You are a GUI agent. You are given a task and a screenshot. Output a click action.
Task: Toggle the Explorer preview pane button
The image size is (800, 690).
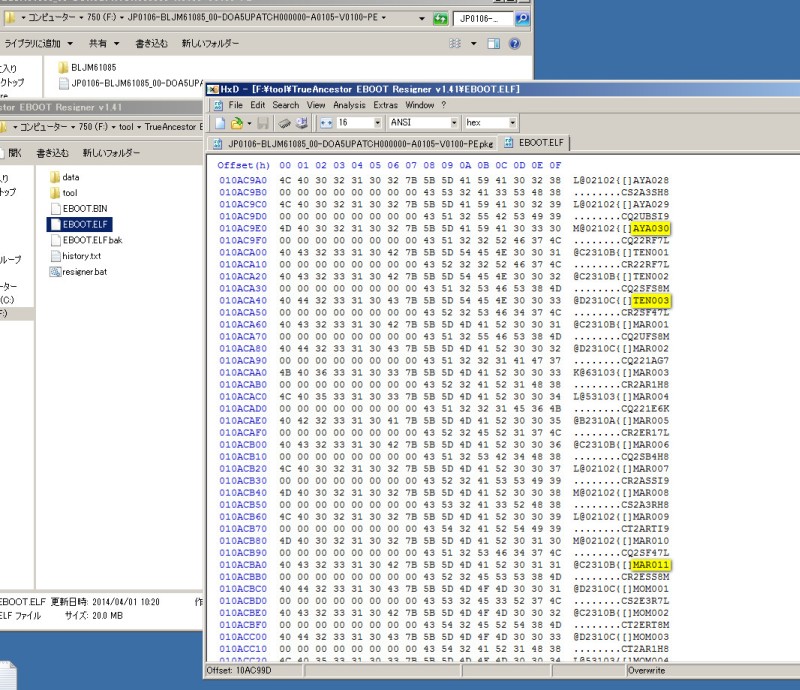(x=494, y=44)
